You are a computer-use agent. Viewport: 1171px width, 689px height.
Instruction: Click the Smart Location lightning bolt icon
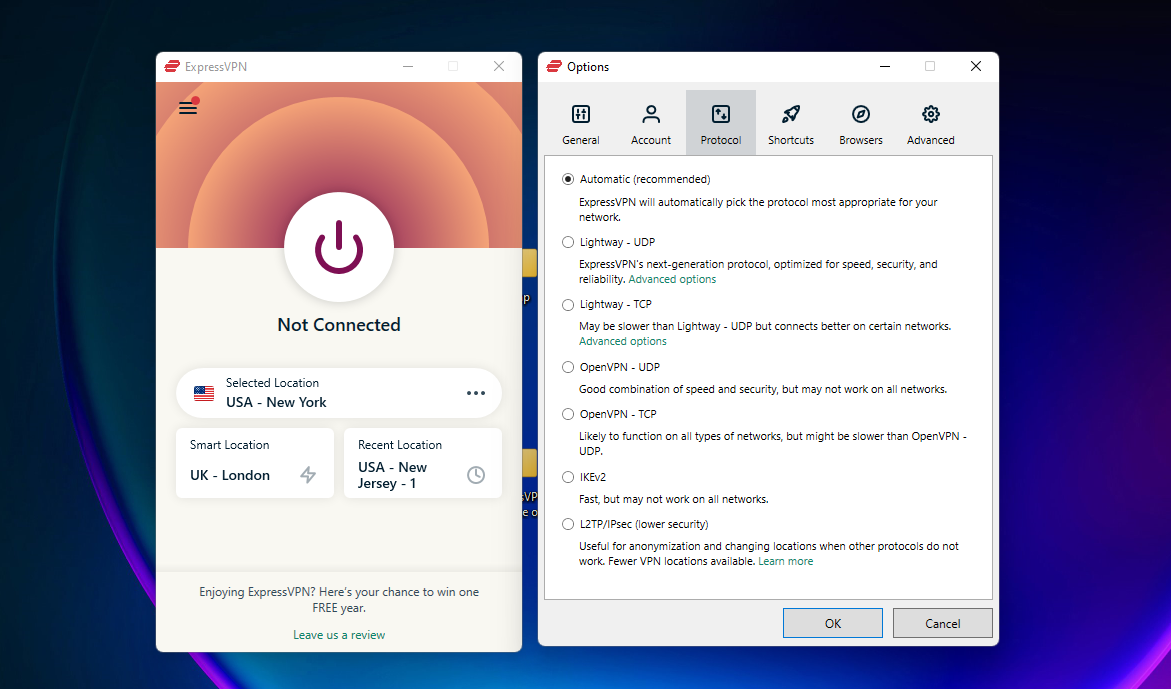coord(308,474)
